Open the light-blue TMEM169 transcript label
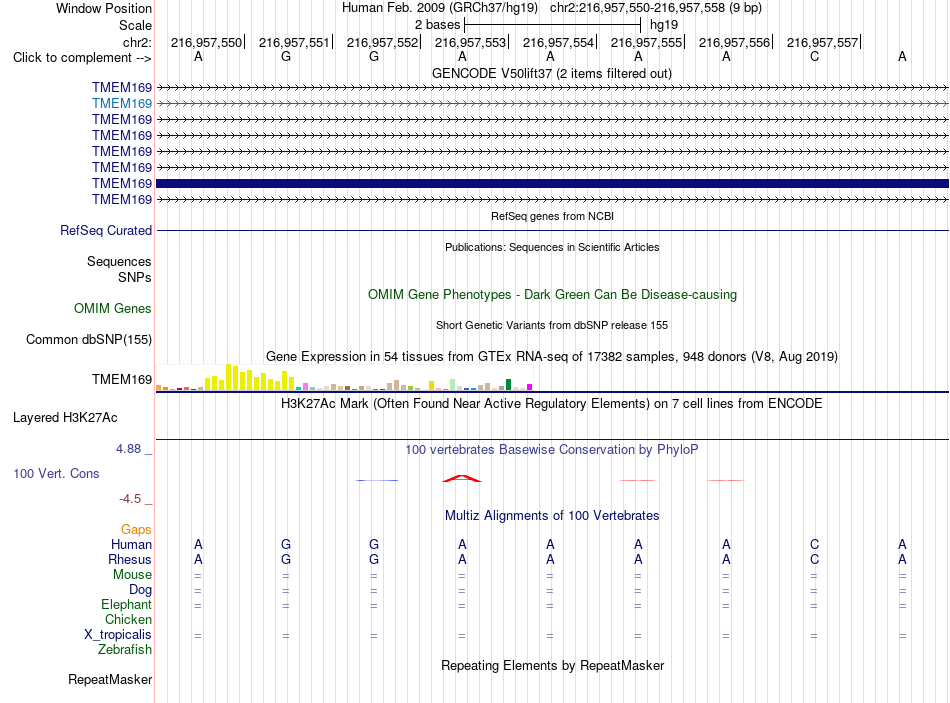The height and width of the screenshot is (703, 950). click(x=122, y=104)
